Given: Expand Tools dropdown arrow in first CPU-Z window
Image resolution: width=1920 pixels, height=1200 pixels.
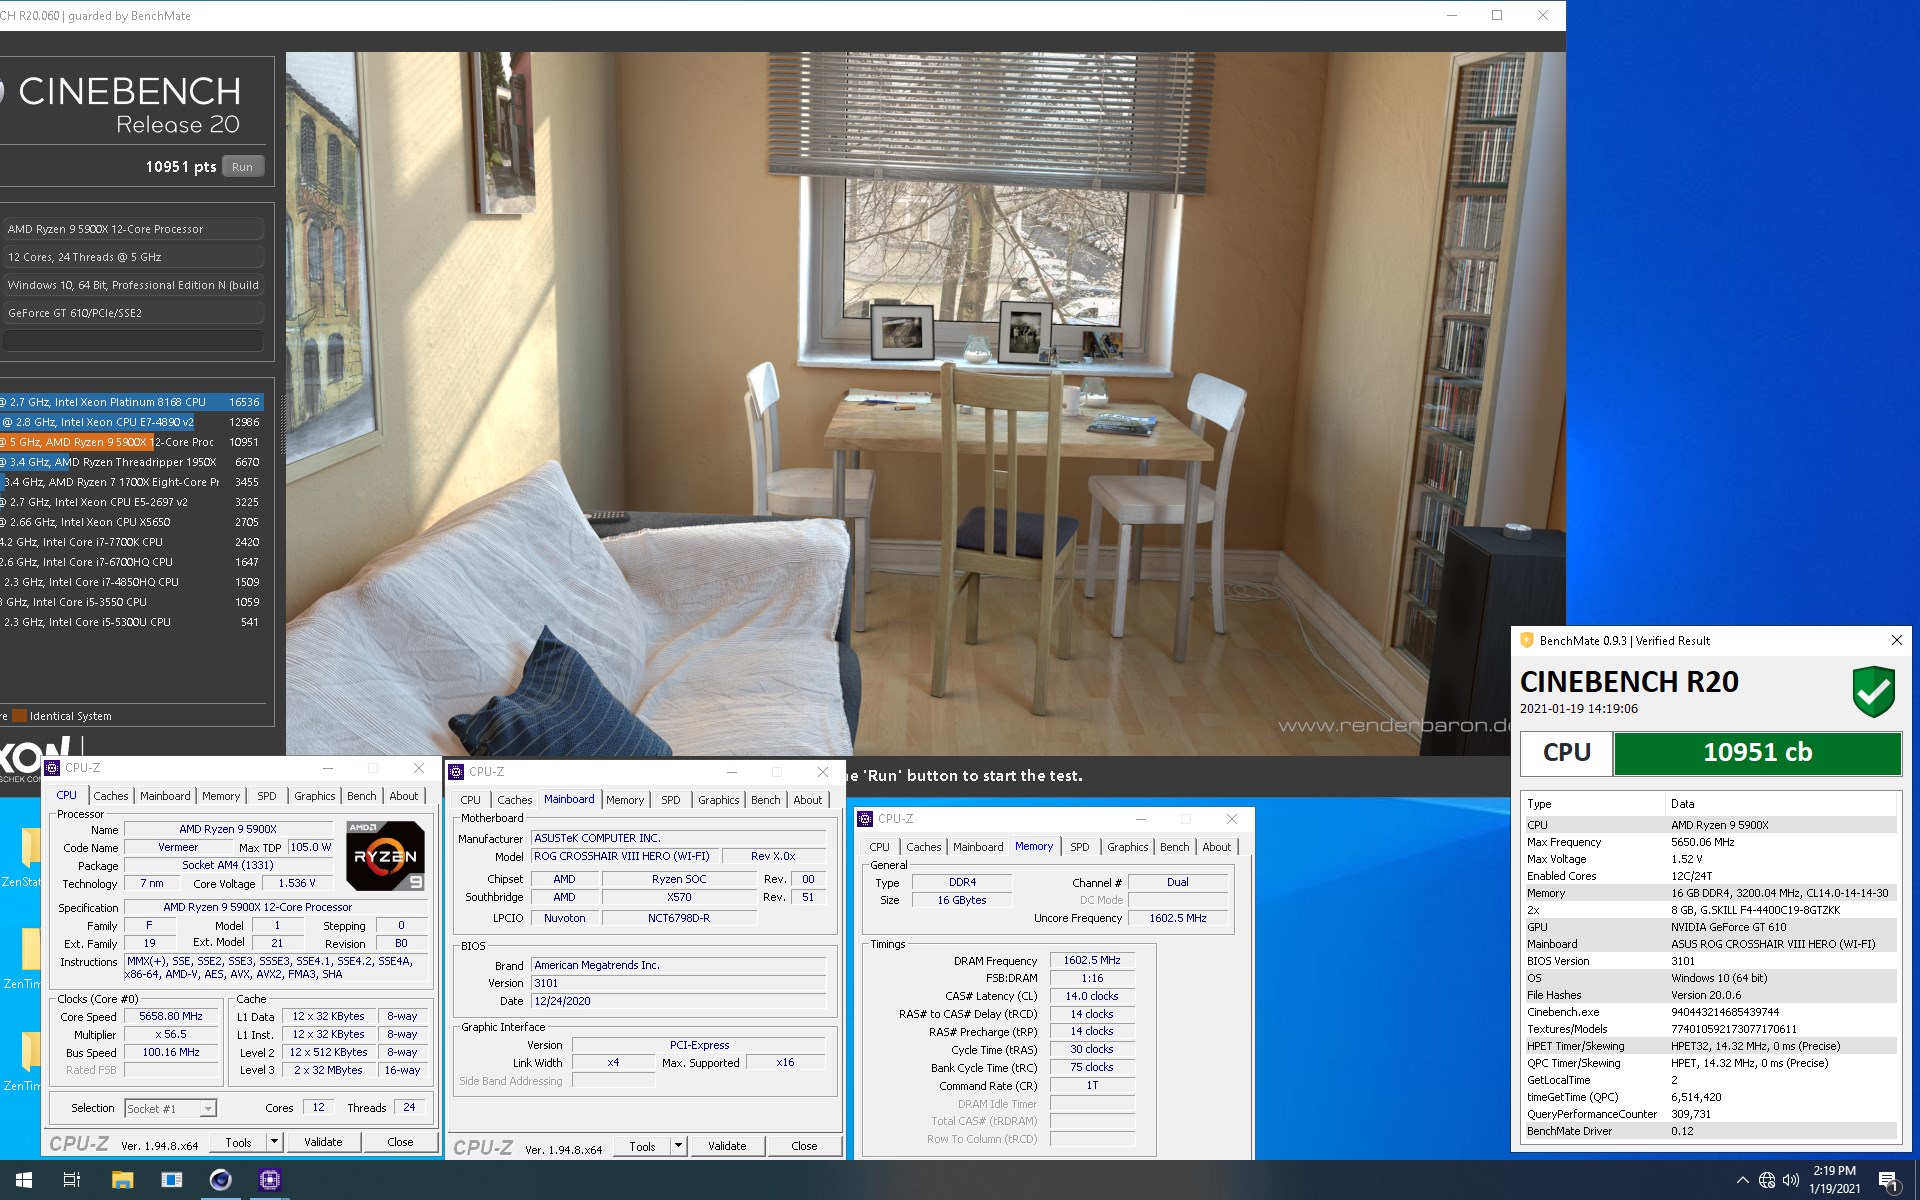Looking at the screenshot, I should point(274,1141).
